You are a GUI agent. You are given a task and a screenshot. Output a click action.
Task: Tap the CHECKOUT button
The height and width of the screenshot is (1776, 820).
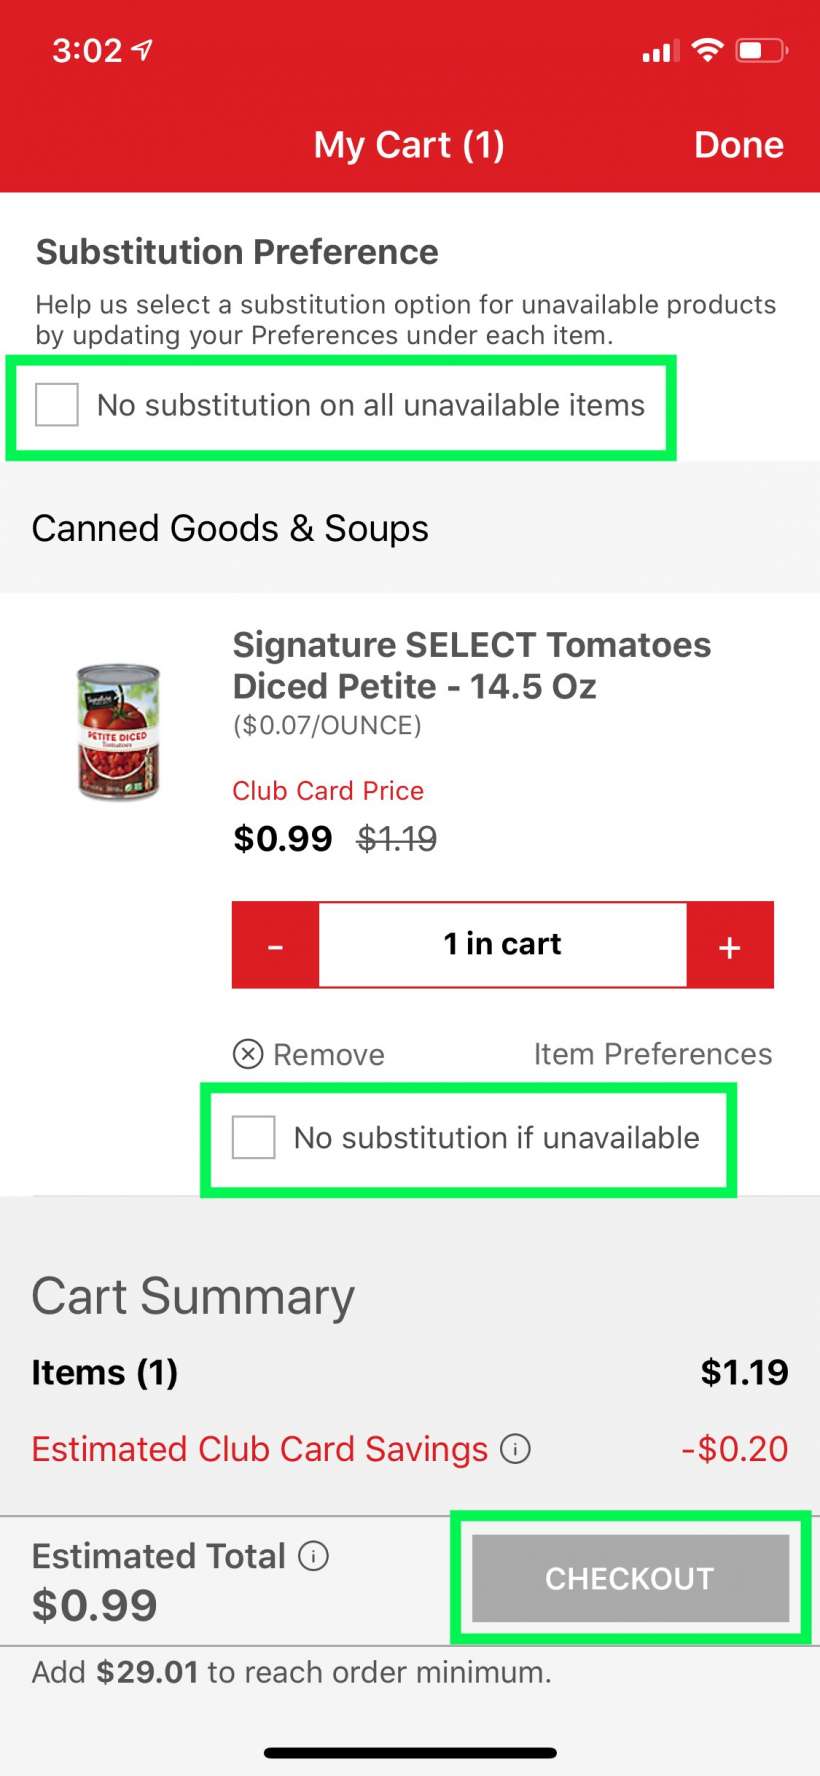point(630,1578)
